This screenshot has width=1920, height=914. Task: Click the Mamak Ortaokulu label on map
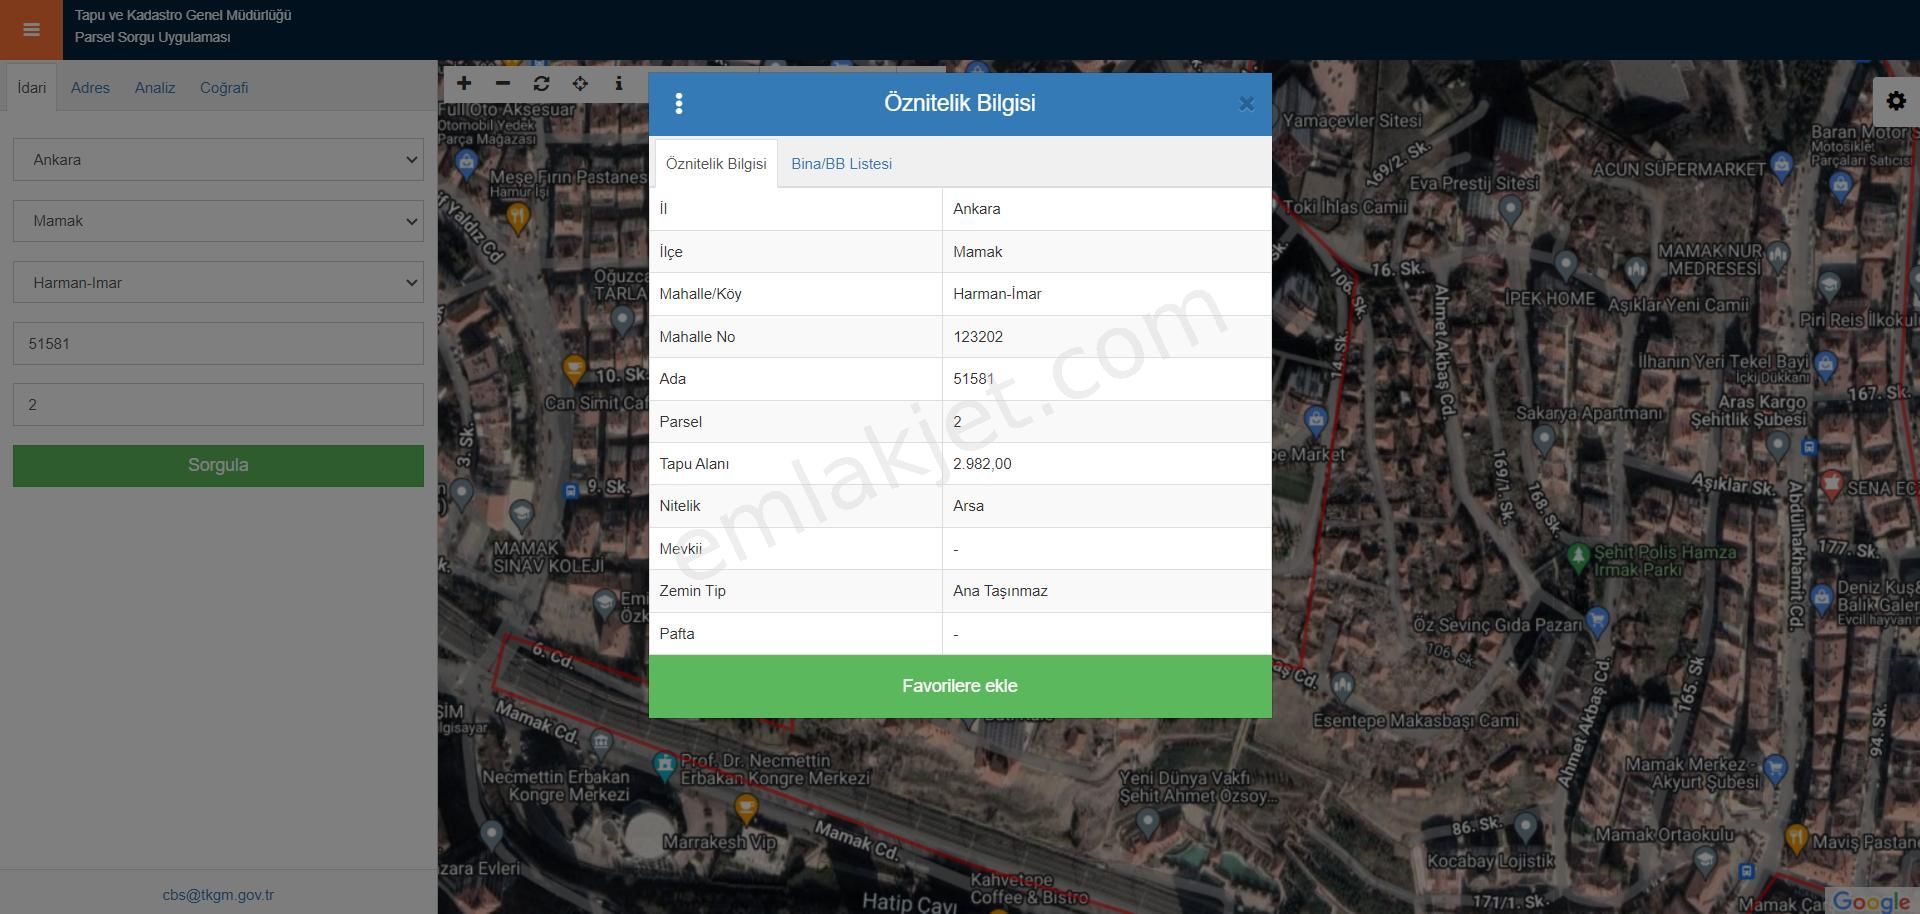(x=1665, y=835)
